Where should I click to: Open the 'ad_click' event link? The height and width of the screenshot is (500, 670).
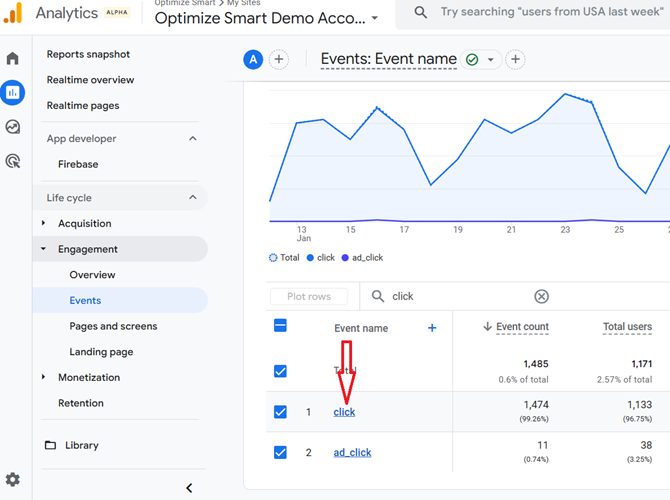352,453
